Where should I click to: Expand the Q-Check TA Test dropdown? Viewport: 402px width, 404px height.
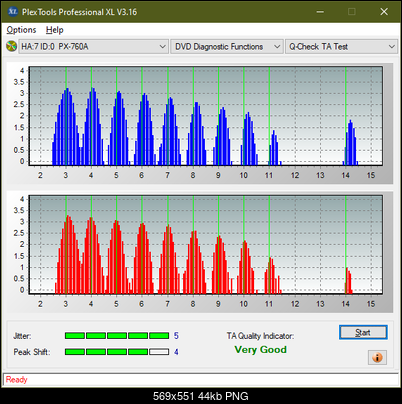pyautogui.click(x=341, y=46)
